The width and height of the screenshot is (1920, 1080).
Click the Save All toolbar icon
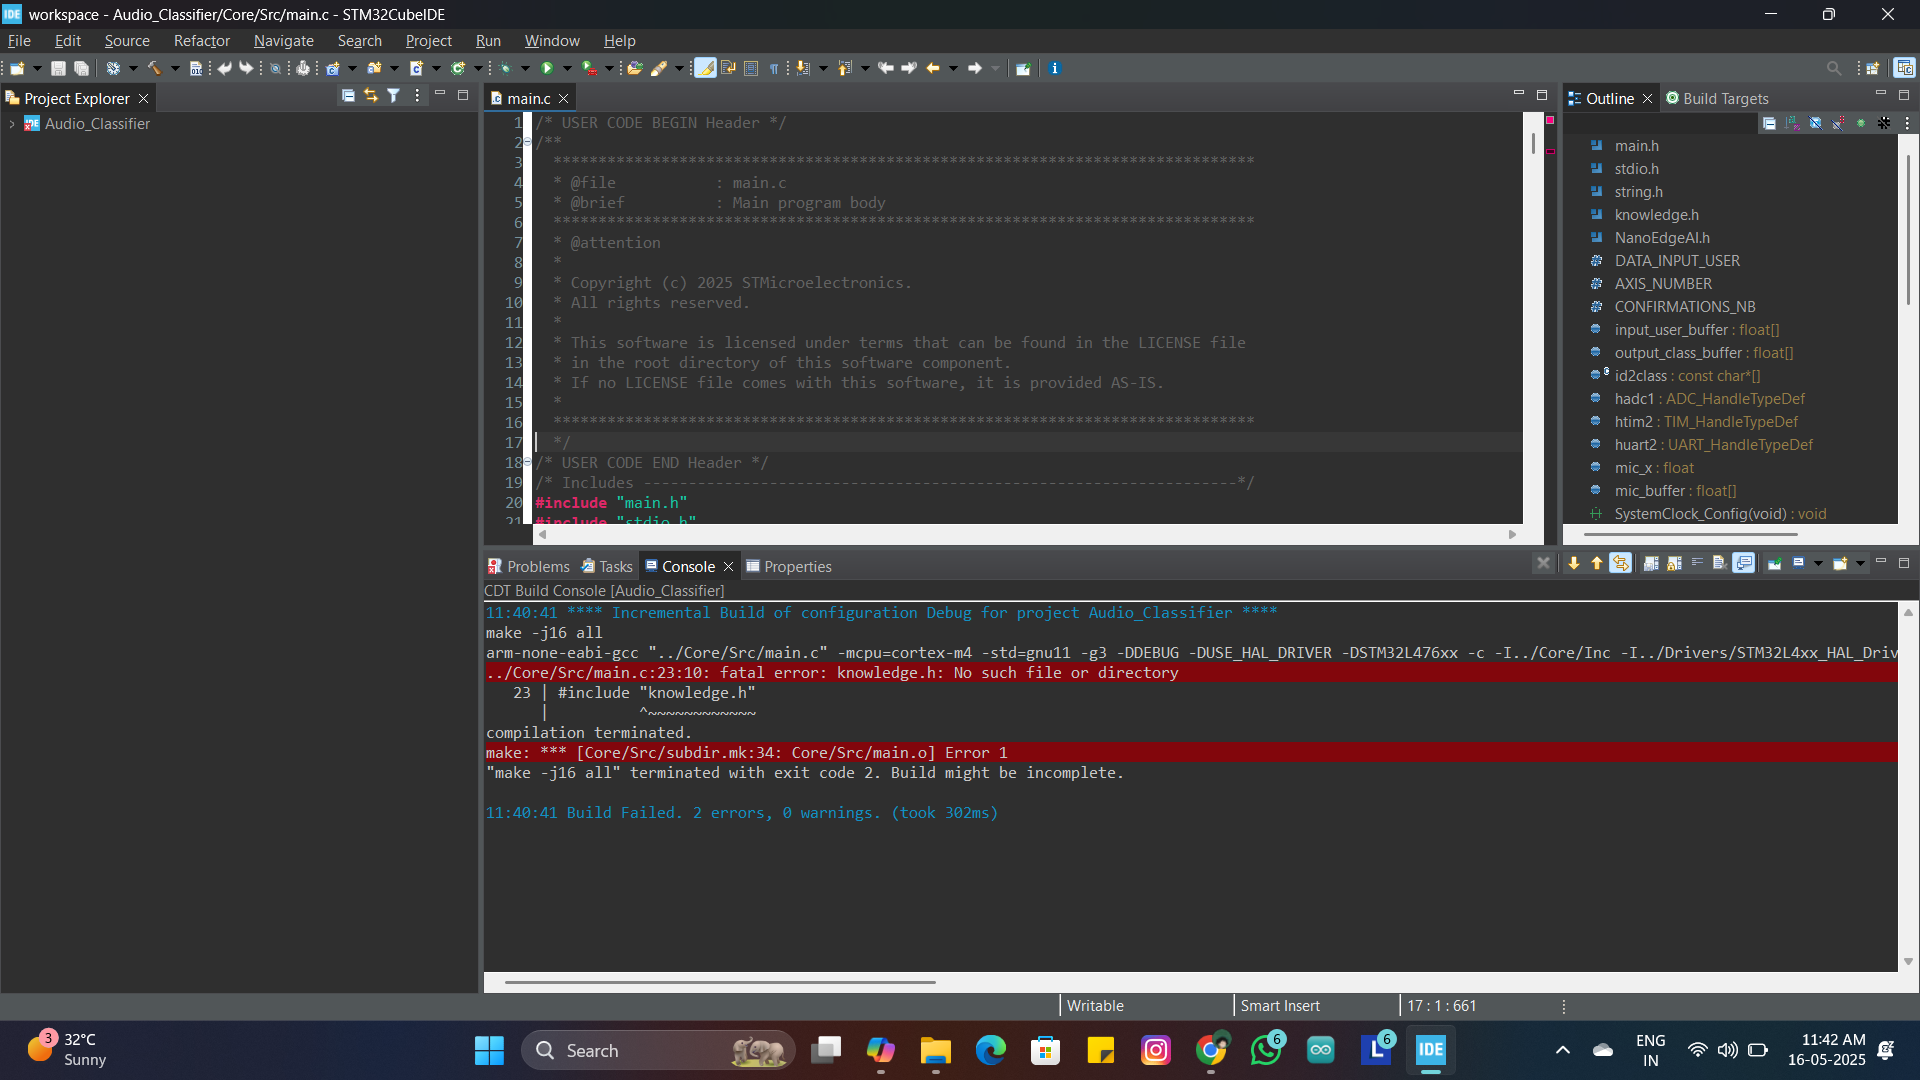pos(82,68)
